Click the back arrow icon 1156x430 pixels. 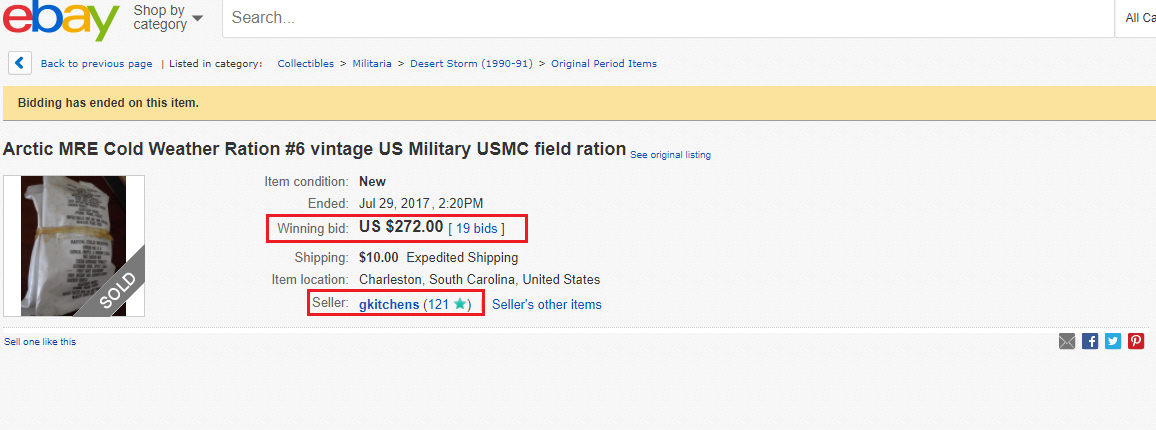20,63
